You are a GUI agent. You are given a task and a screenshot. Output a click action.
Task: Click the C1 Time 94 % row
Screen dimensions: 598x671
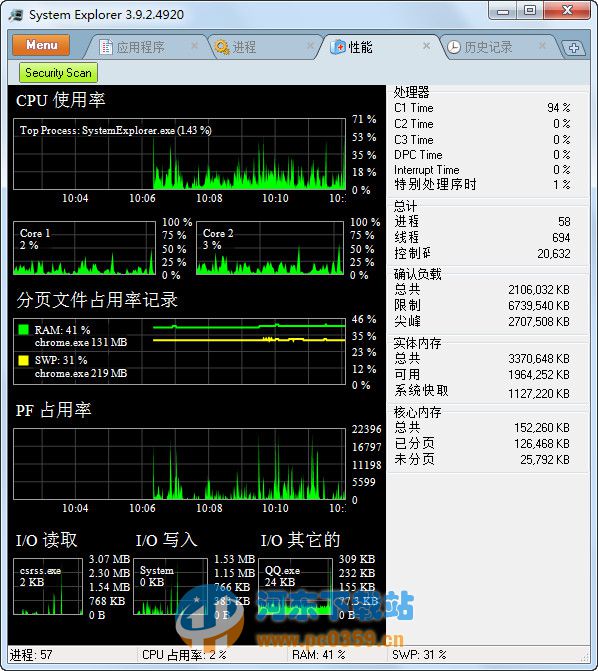482,108
